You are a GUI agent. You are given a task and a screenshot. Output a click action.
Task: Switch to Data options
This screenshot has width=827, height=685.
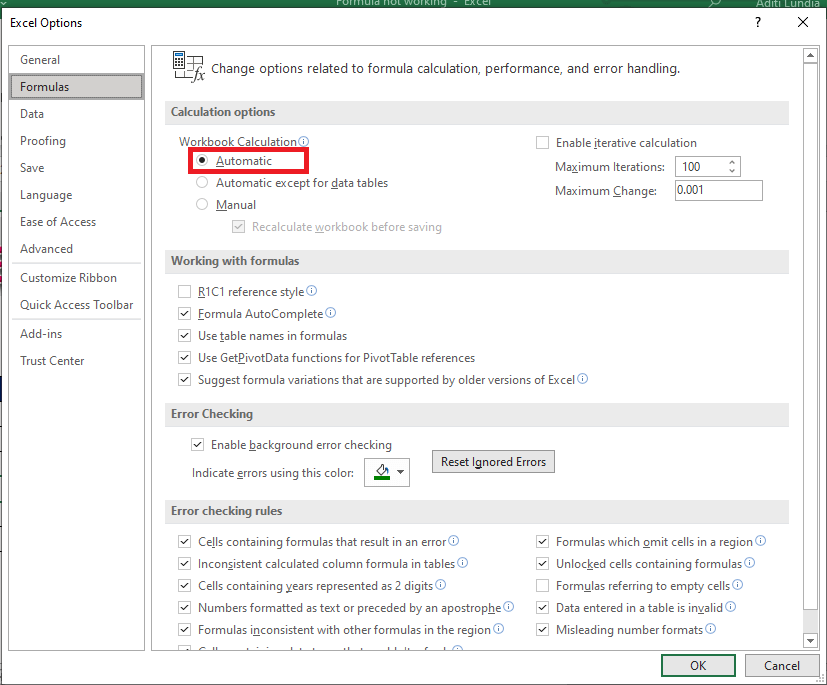tap(76, 113)
